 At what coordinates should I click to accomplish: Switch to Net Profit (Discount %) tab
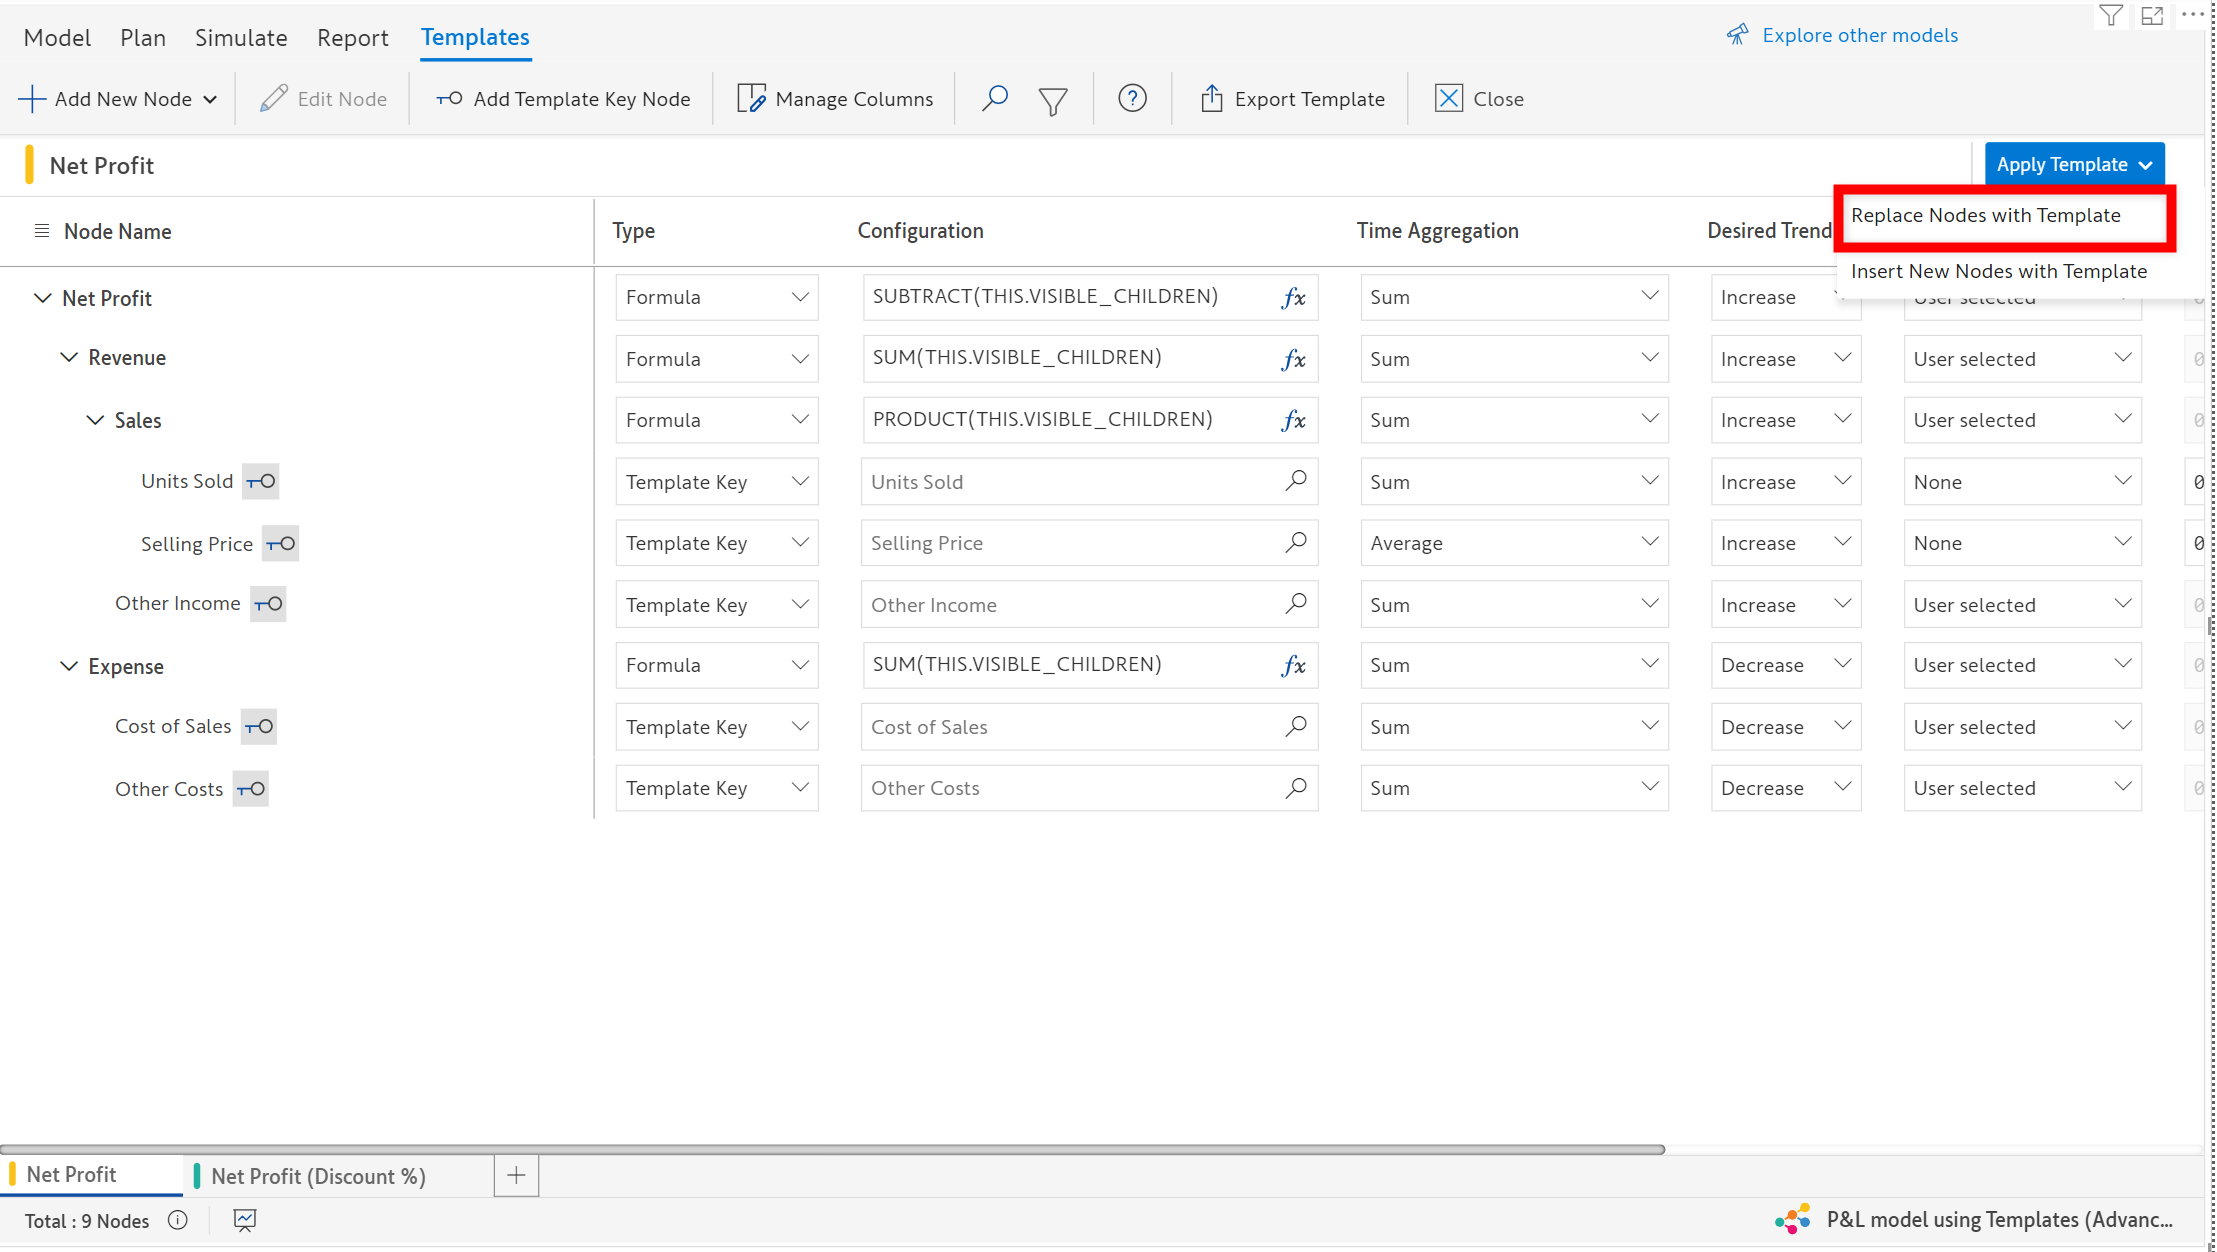pos(318,1176)
